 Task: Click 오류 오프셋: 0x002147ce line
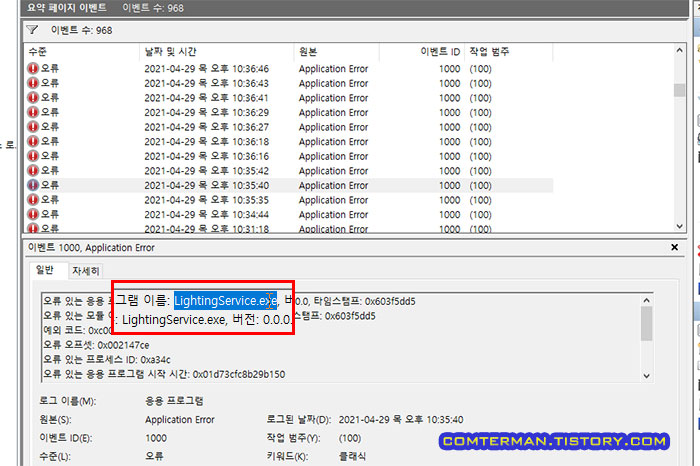96,345
